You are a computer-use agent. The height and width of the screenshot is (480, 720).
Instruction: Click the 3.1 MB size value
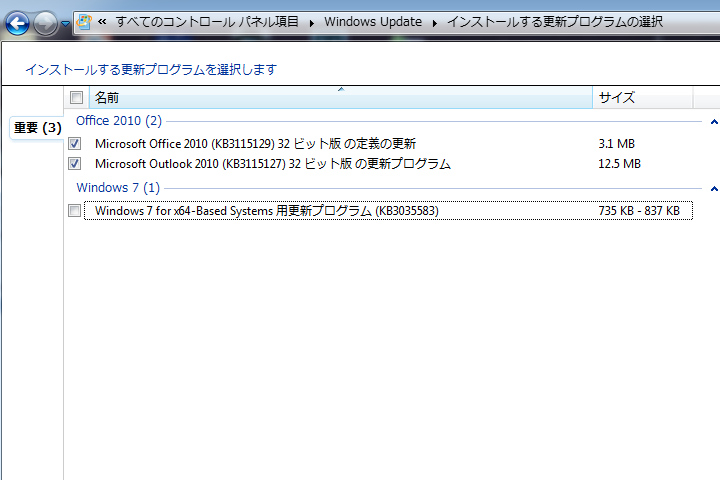(x=616, y=144)
